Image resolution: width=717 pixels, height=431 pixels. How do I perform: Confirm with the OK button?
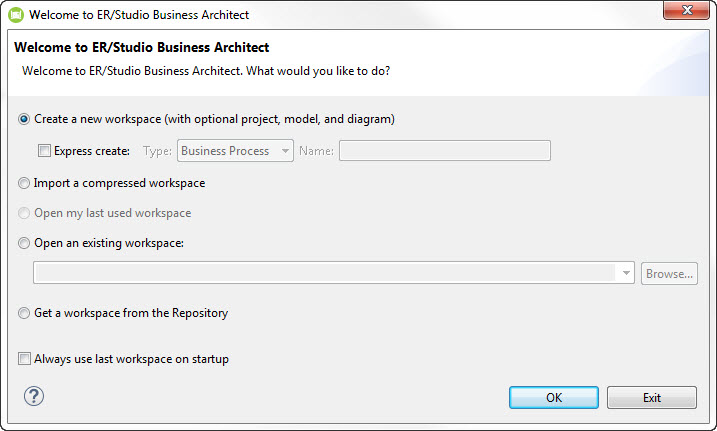point(554,398)
